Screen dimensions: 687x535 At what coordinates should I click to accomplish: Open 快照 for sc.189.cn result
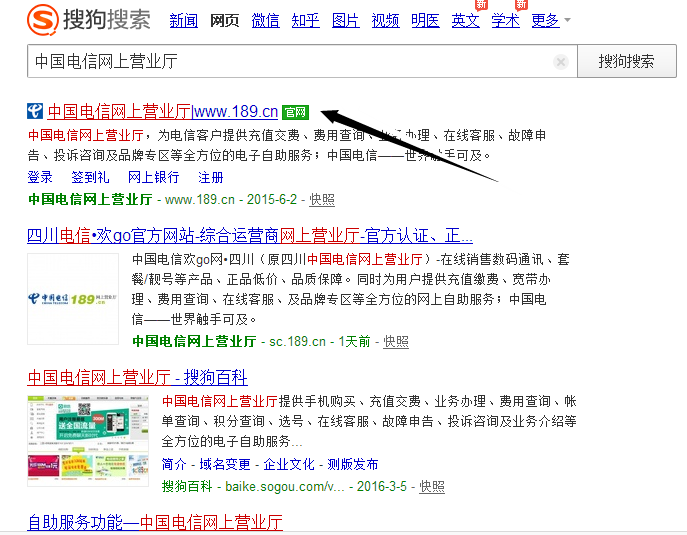click(x=396, y=341)
